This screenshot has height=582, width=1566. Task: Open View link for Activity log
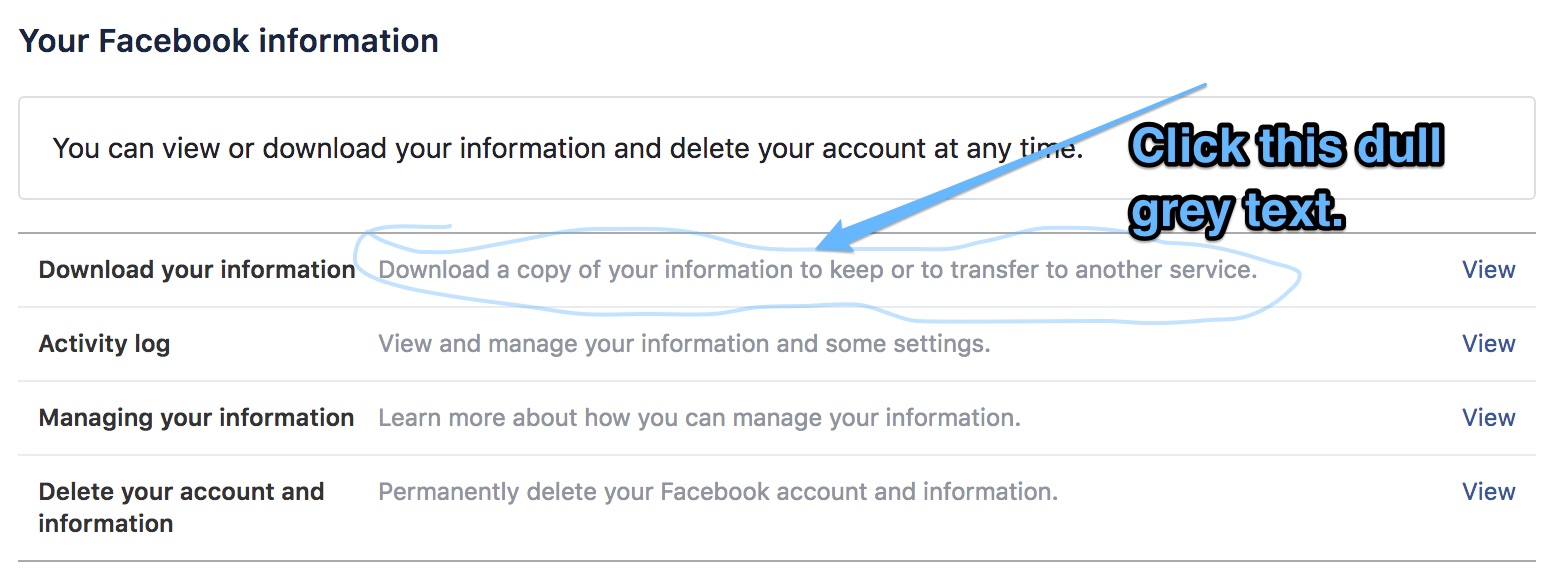1488,344
